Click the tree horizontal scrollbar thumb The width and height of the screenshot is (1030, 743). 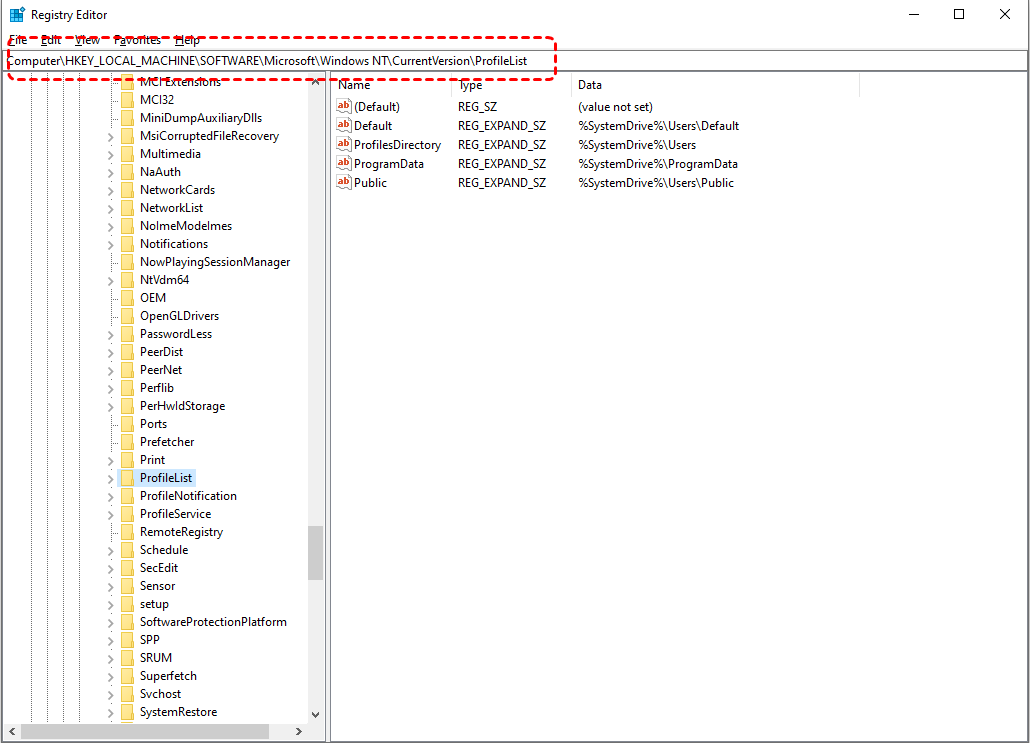point(145,731)
